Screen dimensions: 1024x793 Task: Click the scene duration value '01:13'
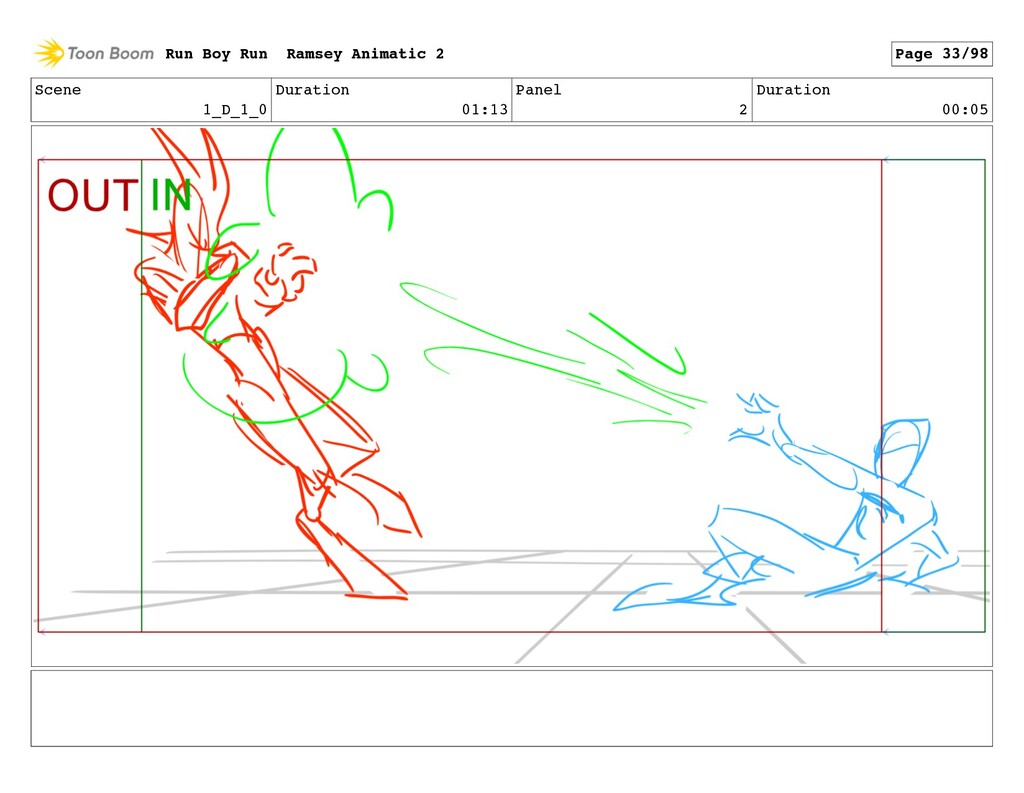[x=485, y=110]
